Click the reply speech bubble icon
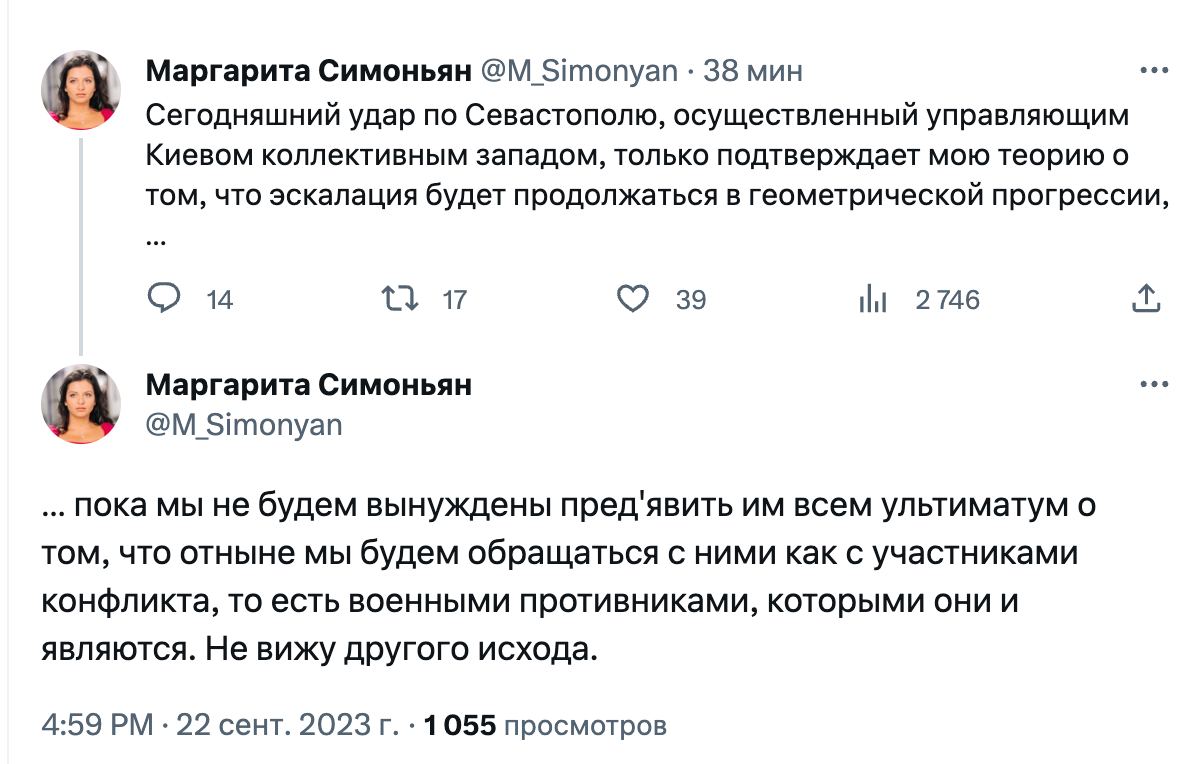 pyautogui.click(x=163, y=299)
